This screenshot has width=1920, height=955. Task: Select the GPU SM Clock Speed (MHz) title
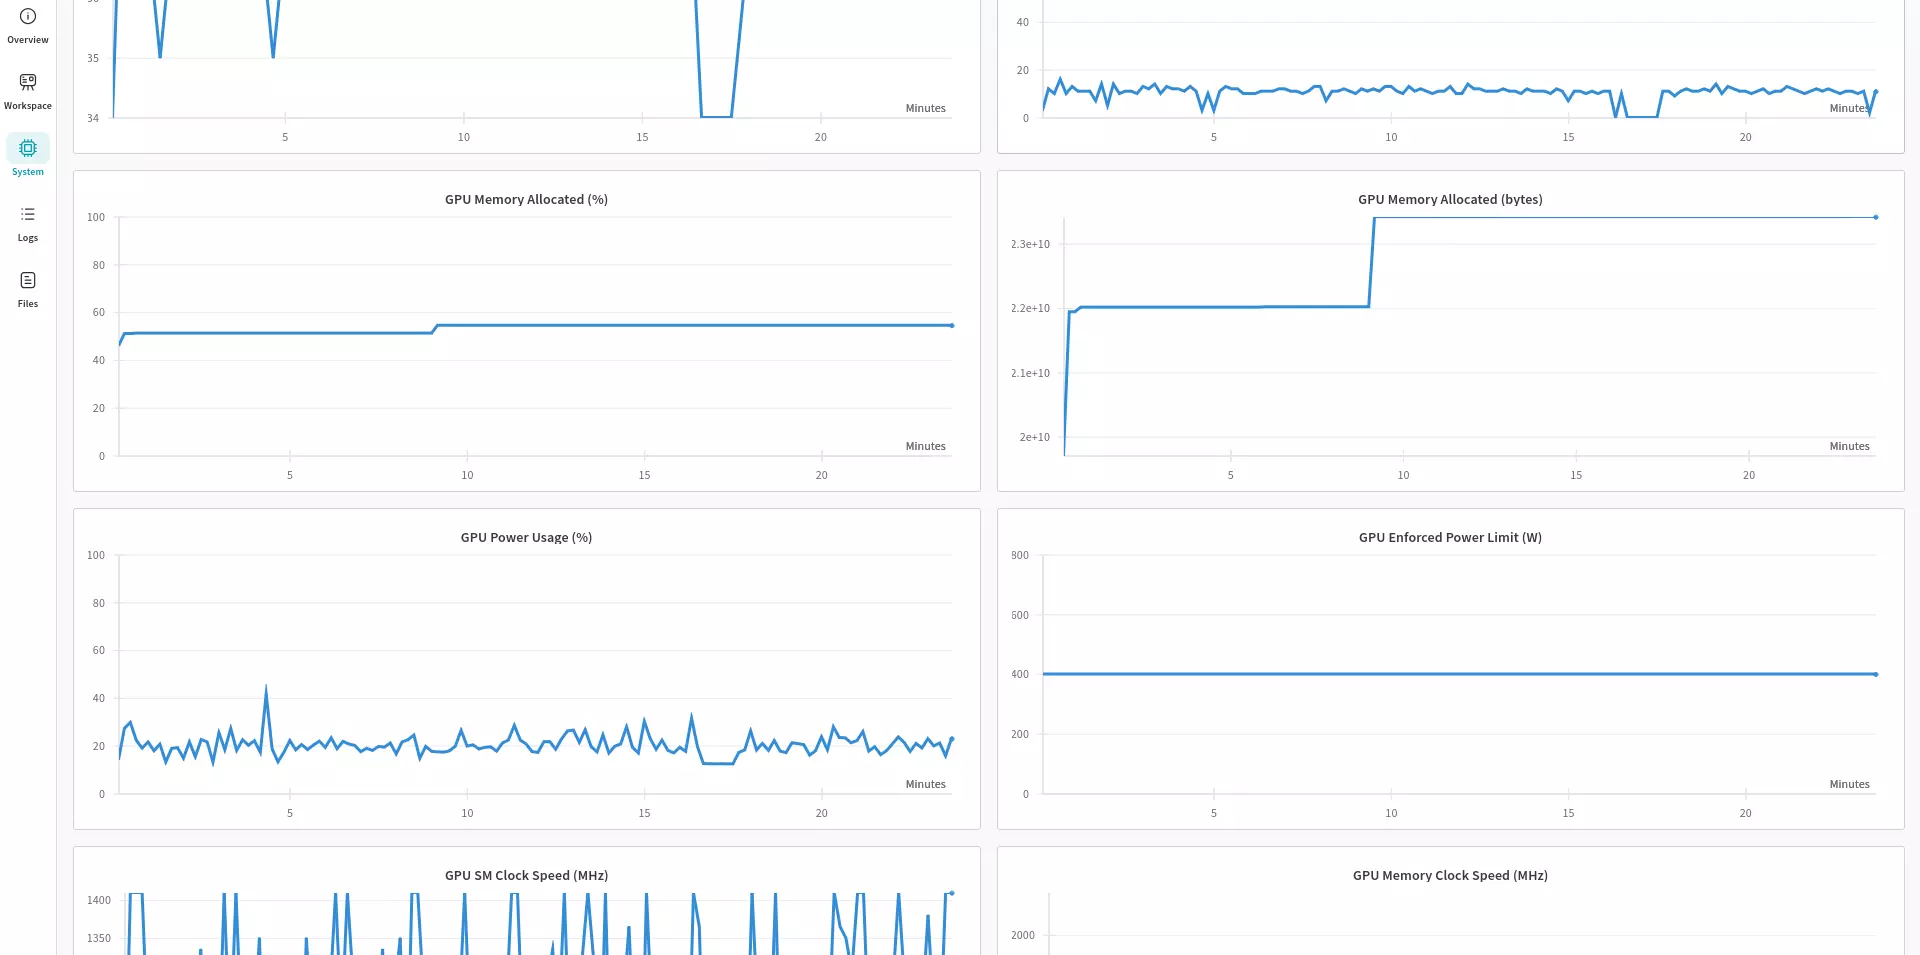(x=526, y=876)
